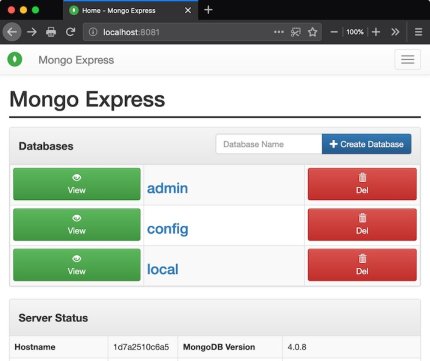
Task: Open the page actions three-dot menu
Action: point(279,32)
